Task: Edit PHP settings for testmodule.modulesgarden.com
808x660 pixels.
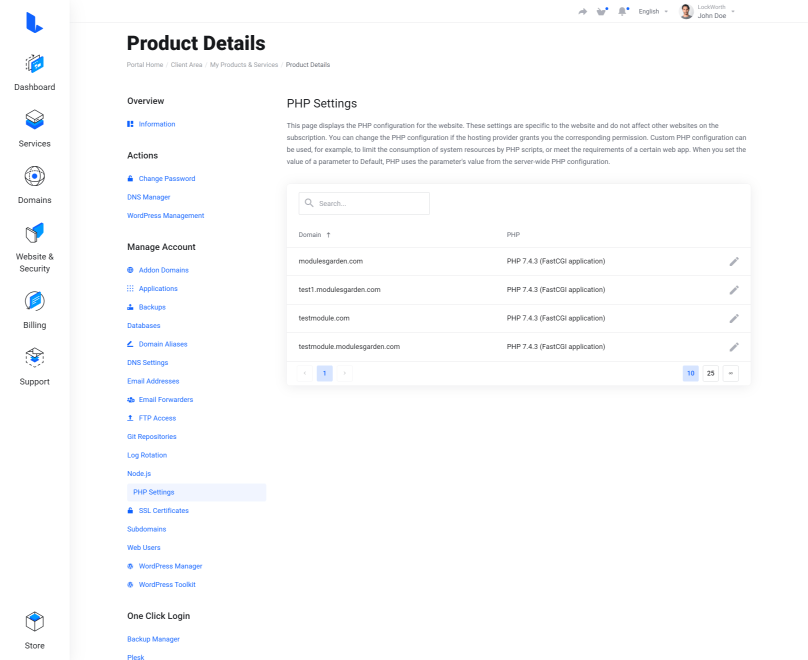Action: (x=734, y=347)
